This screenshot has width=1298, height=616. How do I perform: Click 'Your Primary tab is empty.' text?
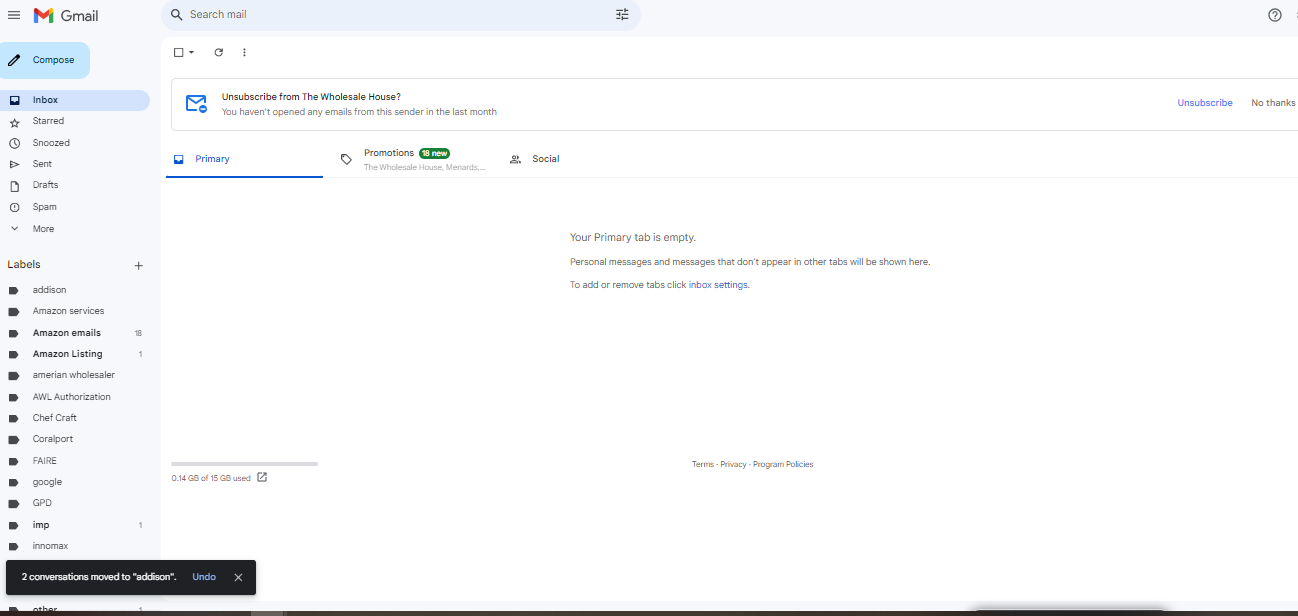[x=633, y=237]
